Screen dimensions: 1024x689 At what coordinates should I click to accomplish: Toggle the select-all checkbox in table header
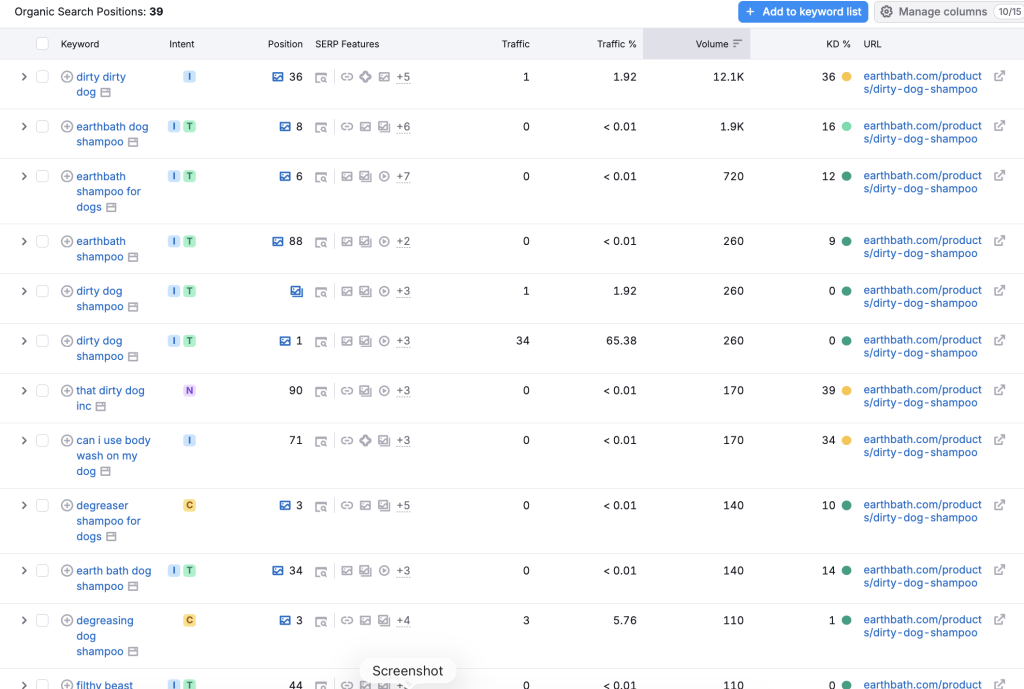click(x=42, y=44)
